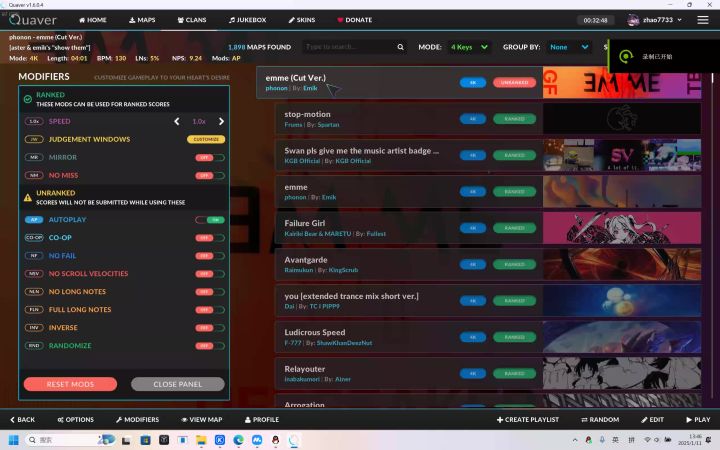Click the 4K badge on stop-motion
This screenshot has height=450, width=720.
click(x=472, y=119)
